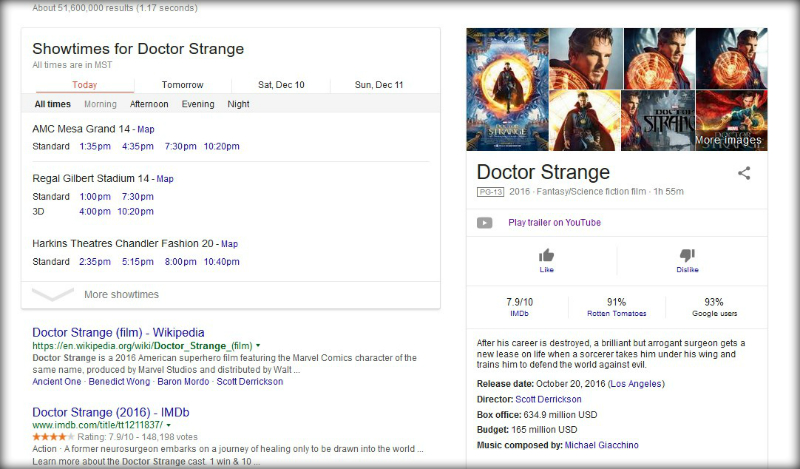Click the YouTube play icon for trailer

[x=484, y=223]
